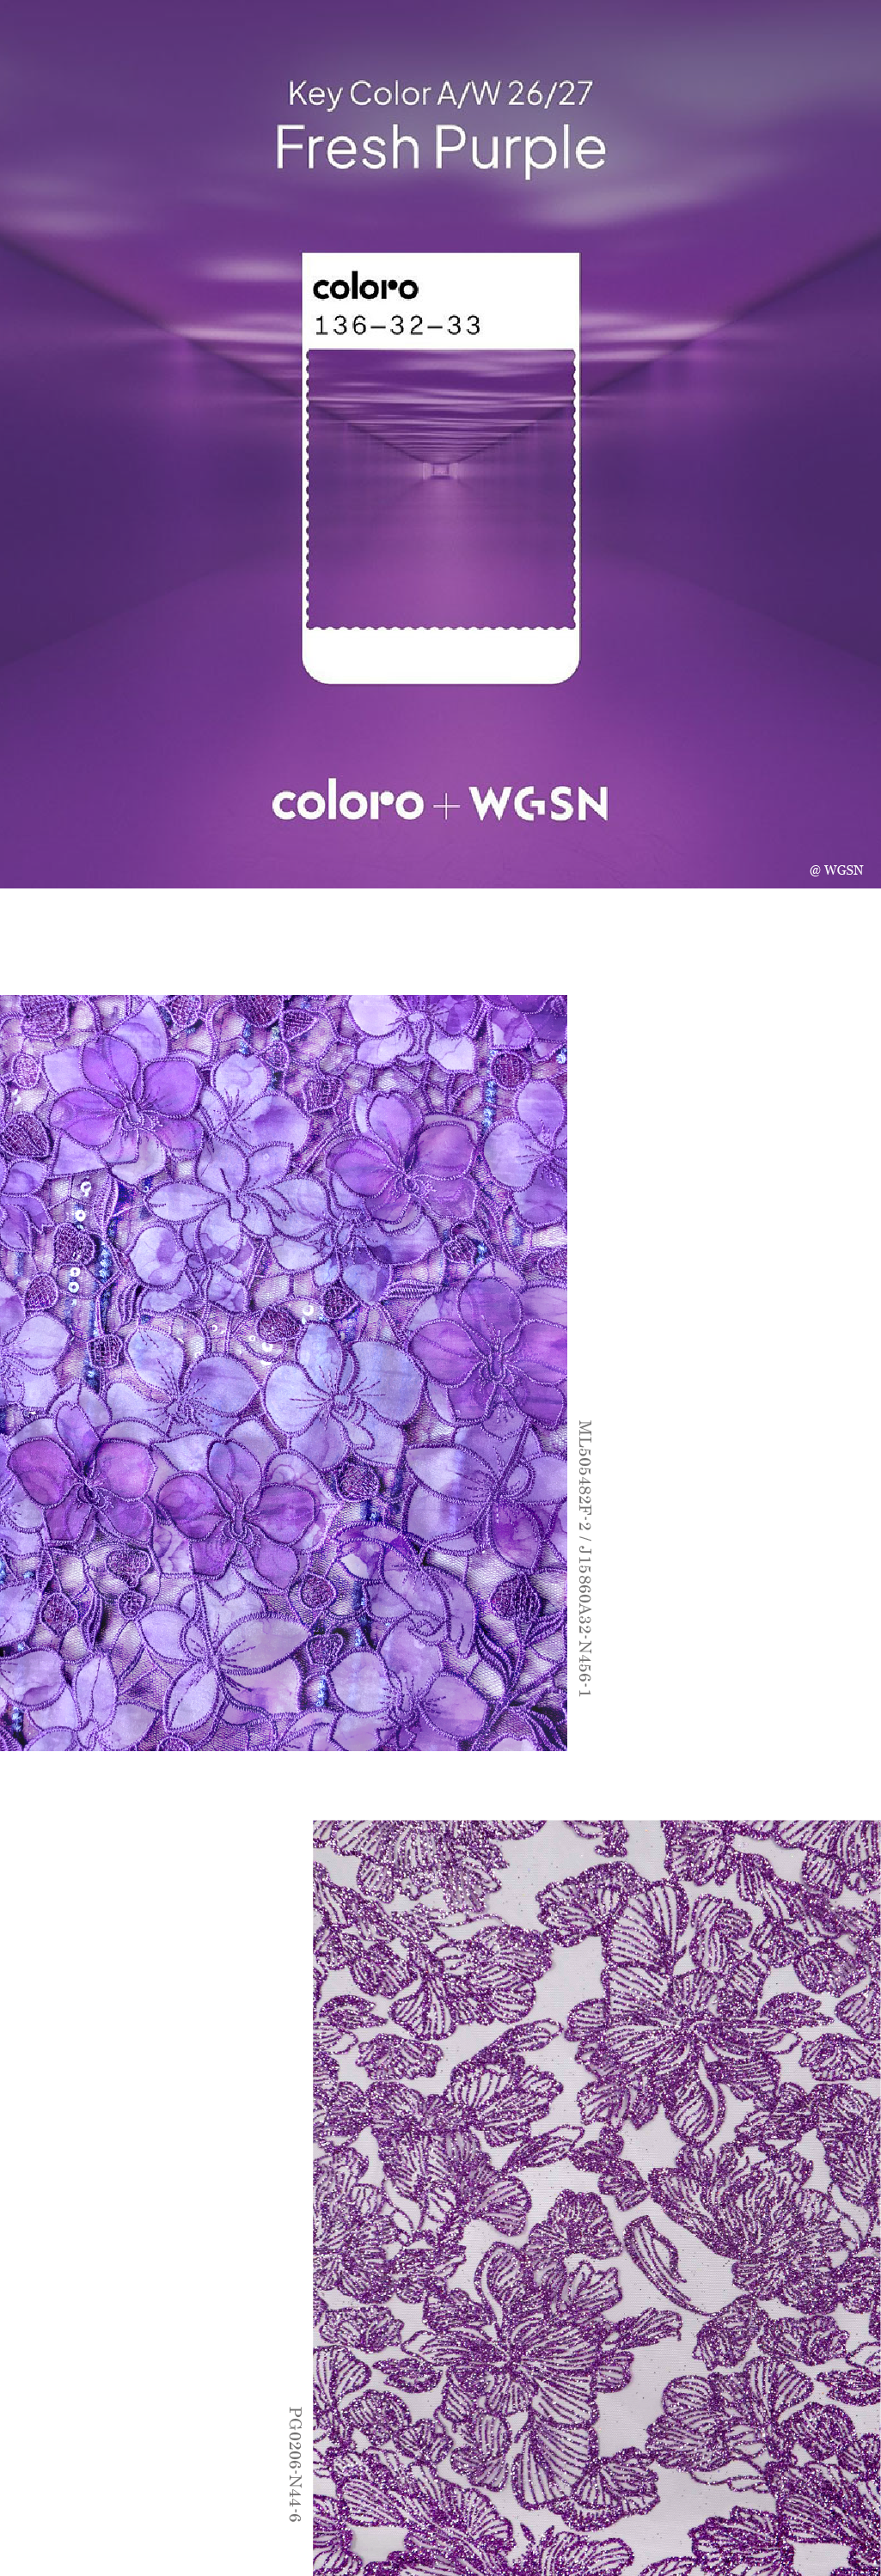
Task: Click the Key Color A/W 26/27 text
Action: tap(440, 94)
